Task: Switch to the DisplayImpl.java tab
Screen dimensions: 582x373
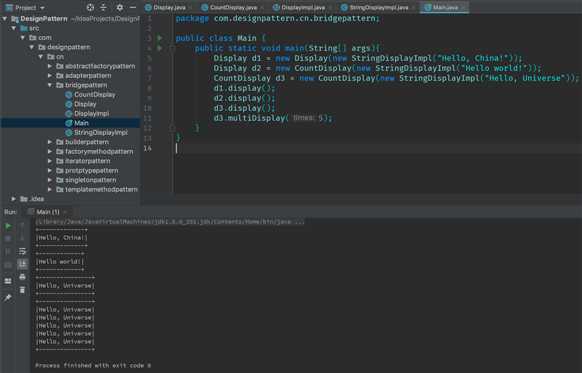Action: tap(302, 7)
